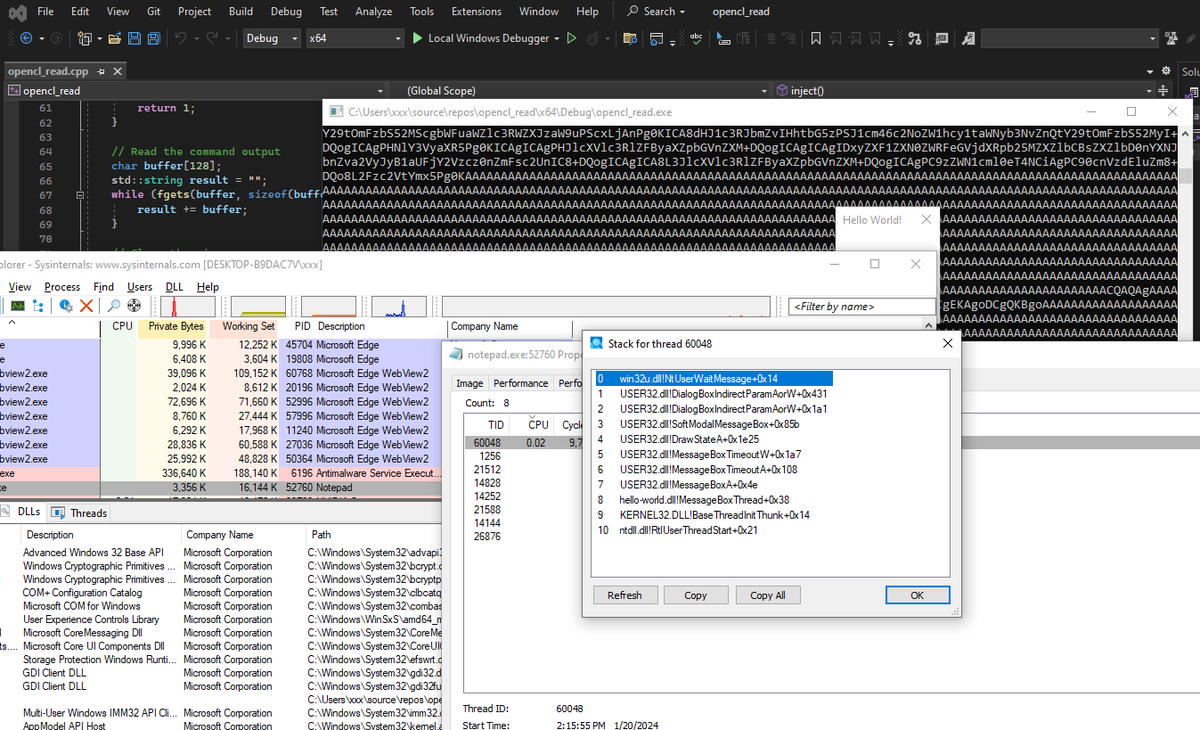Select Image tab in notepad.exe properties
This screenshot has height=730, width=1200.
469,383
